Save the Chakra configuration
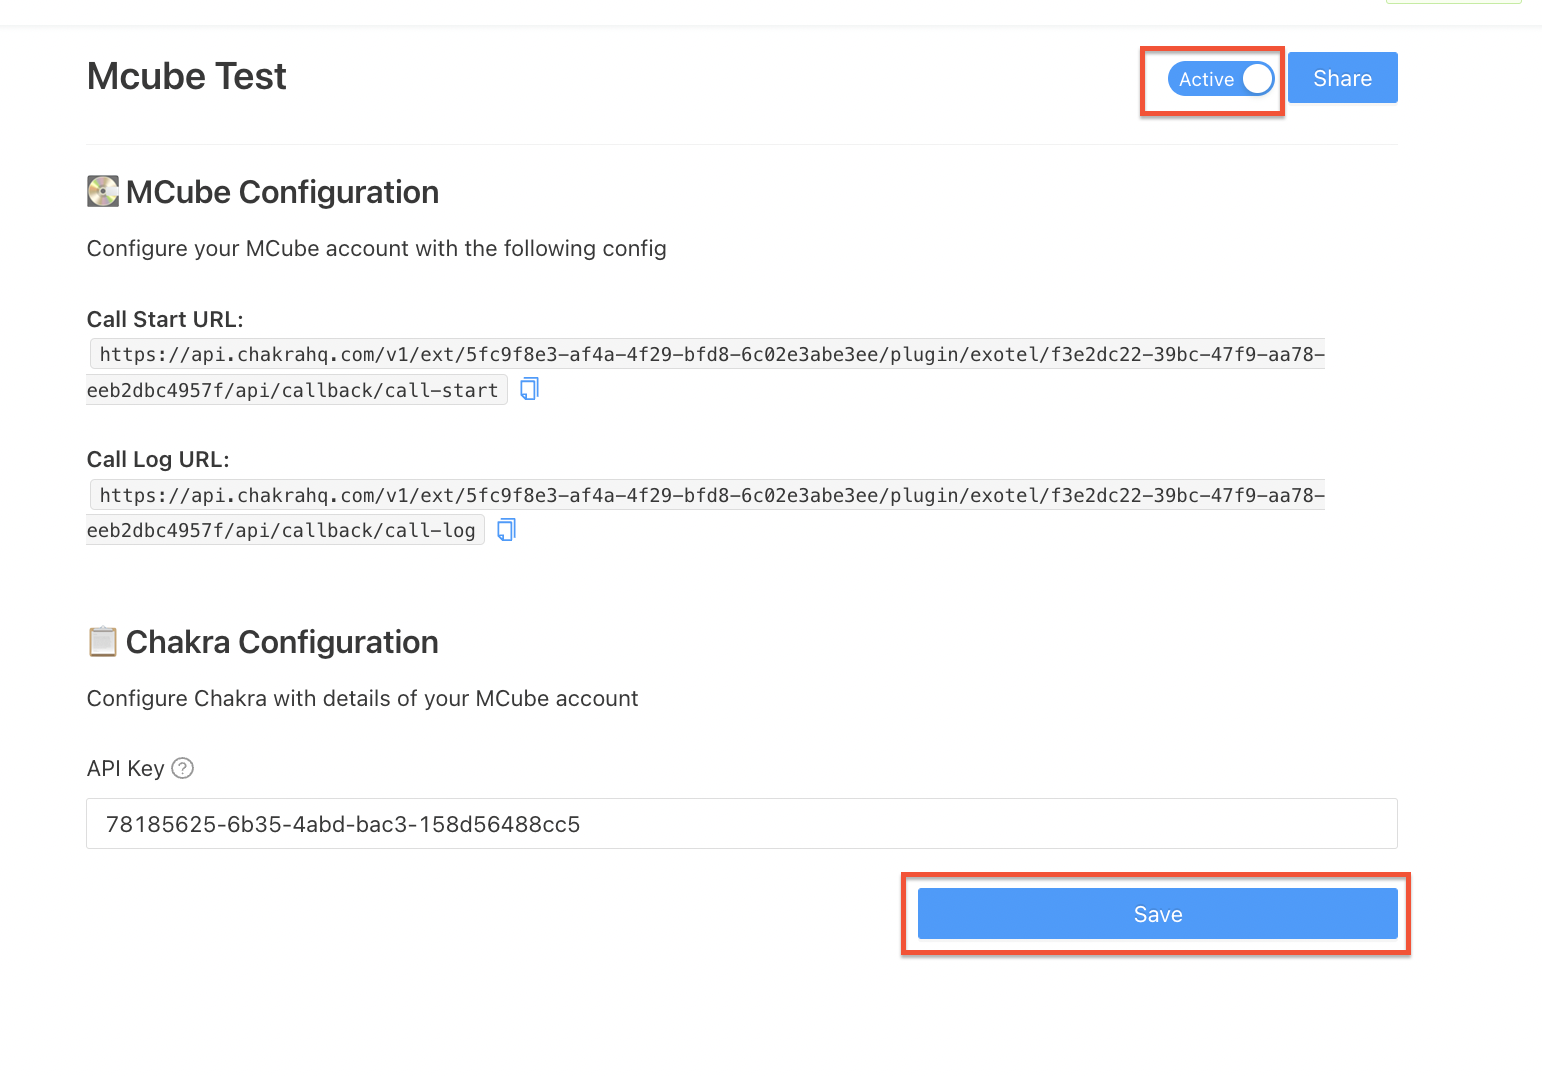This screenshot has height=1076, width=1542. 1157,914
